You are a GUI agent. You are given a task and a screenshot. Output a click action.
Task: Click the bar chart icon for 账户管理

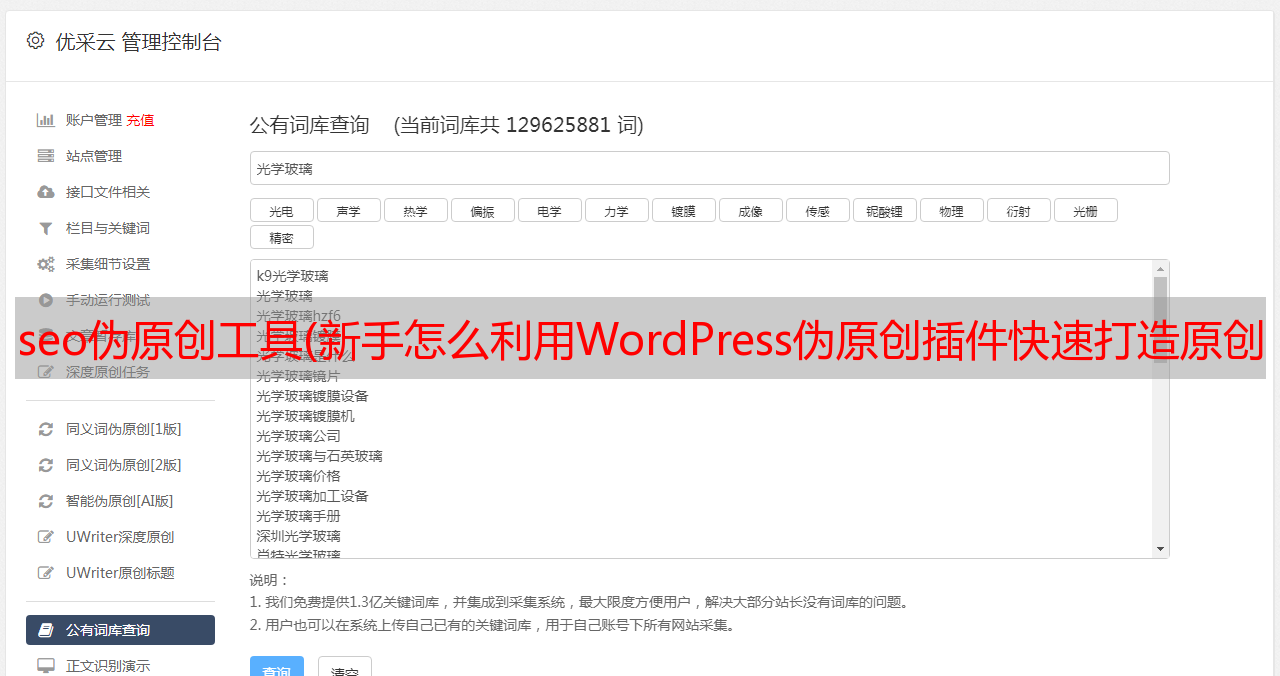coord(46,120)
